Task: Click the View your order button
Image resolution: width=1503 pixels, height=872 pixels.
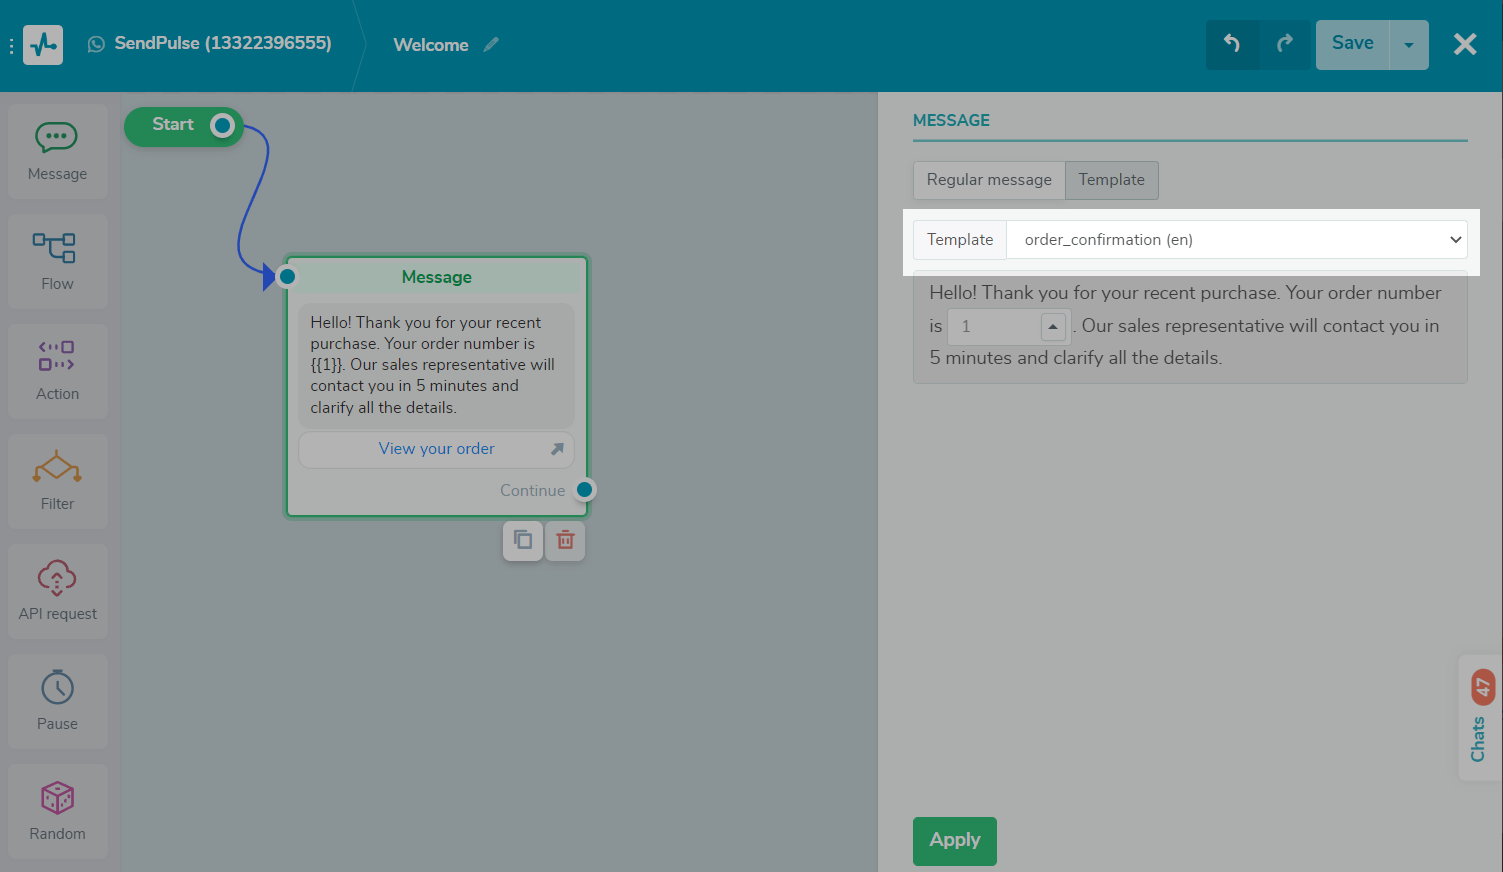Action: [436, 449]
